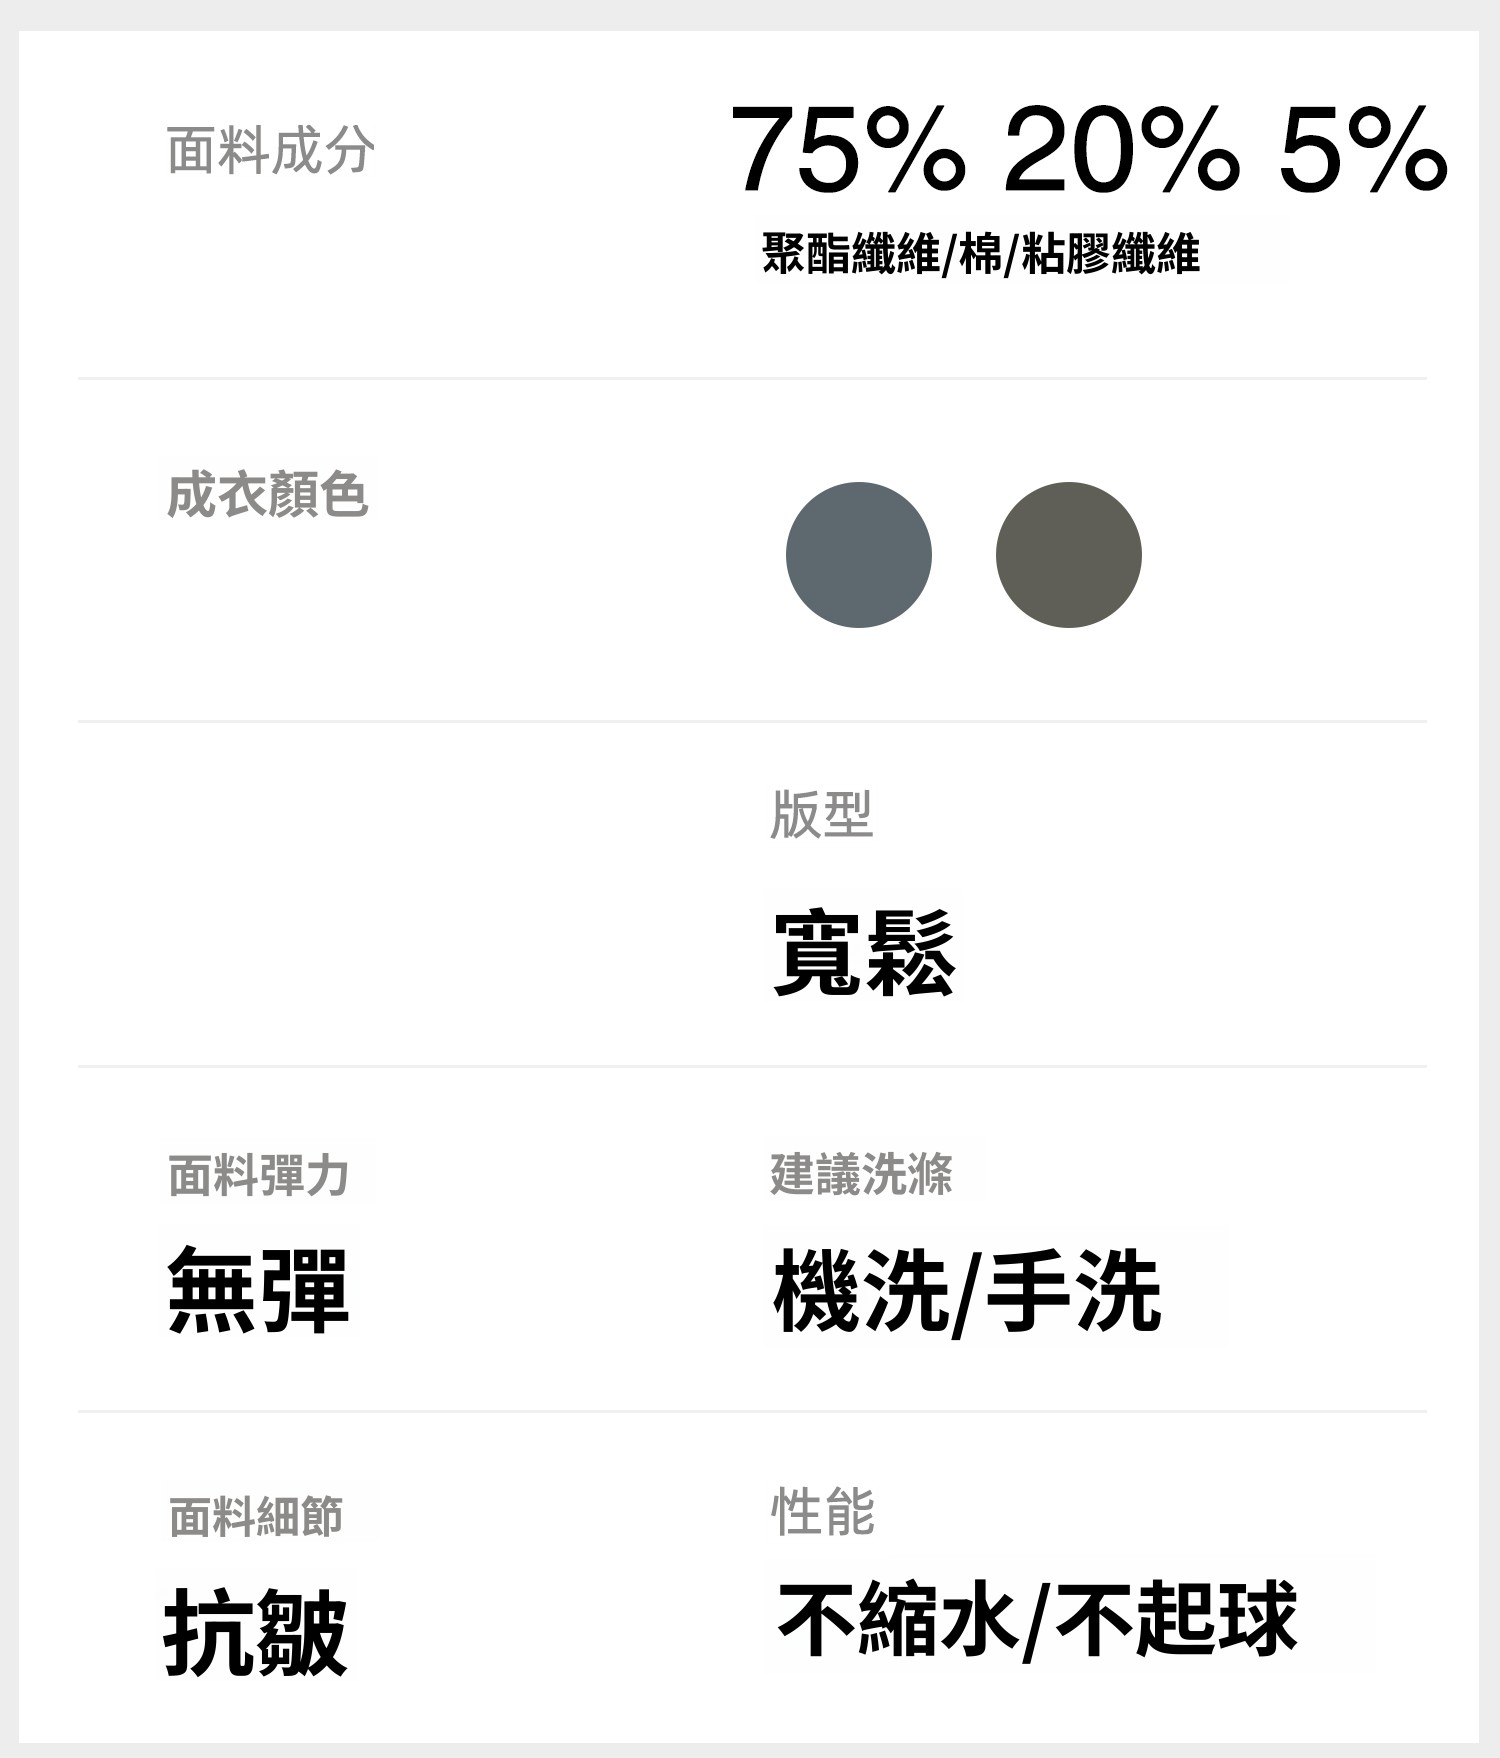Click the 5% composition figure
The height and width of the screenshot is (1758, 1500).
click(1363, 151)
